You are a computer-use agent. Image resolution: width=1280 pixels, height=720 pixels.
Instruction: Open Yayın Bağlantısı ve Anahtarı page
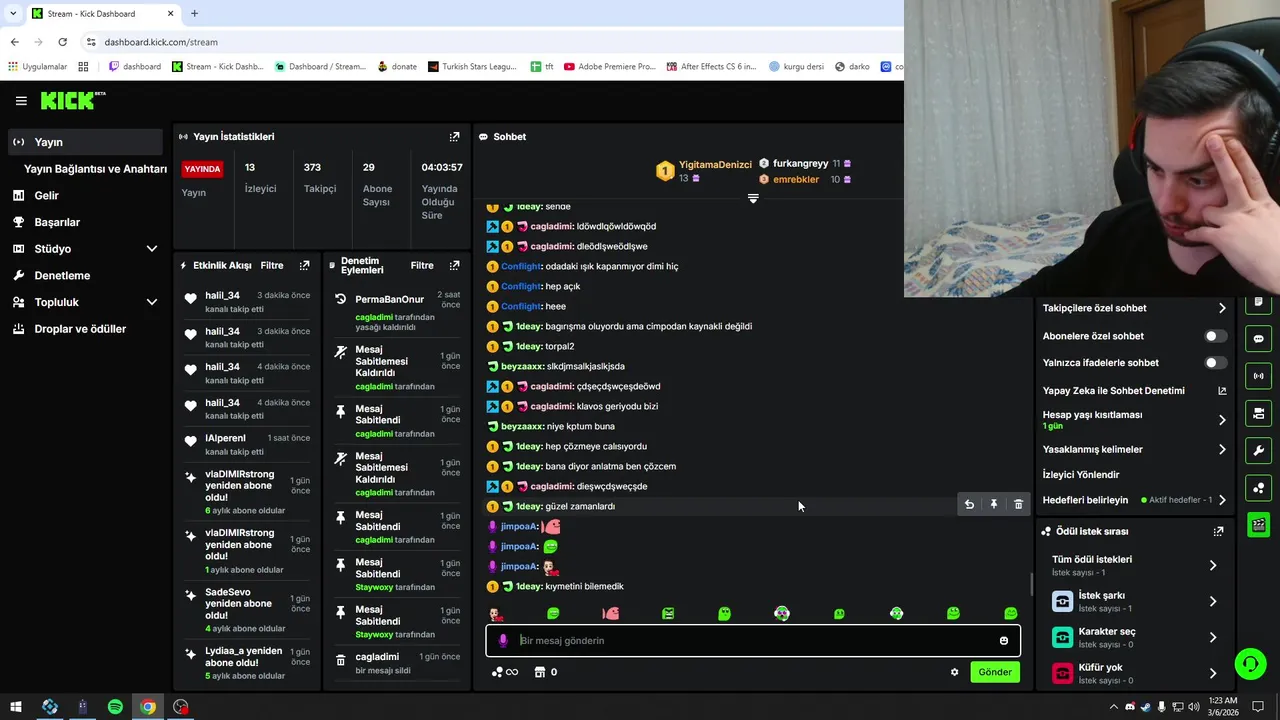(95, 169)
